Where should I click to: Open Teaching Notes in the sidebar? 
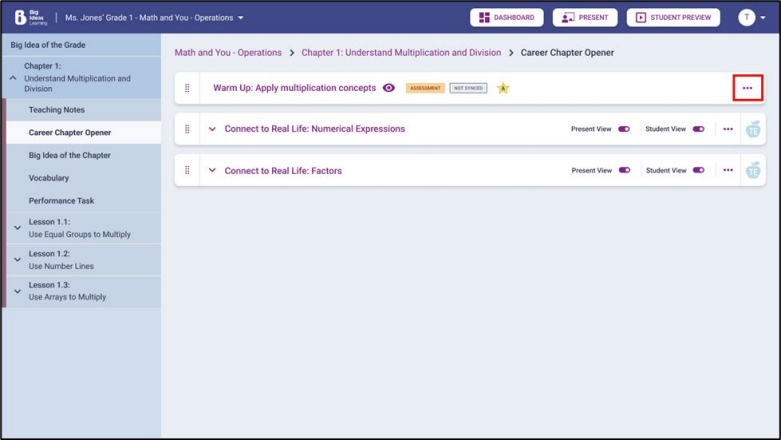coord(56,110)
